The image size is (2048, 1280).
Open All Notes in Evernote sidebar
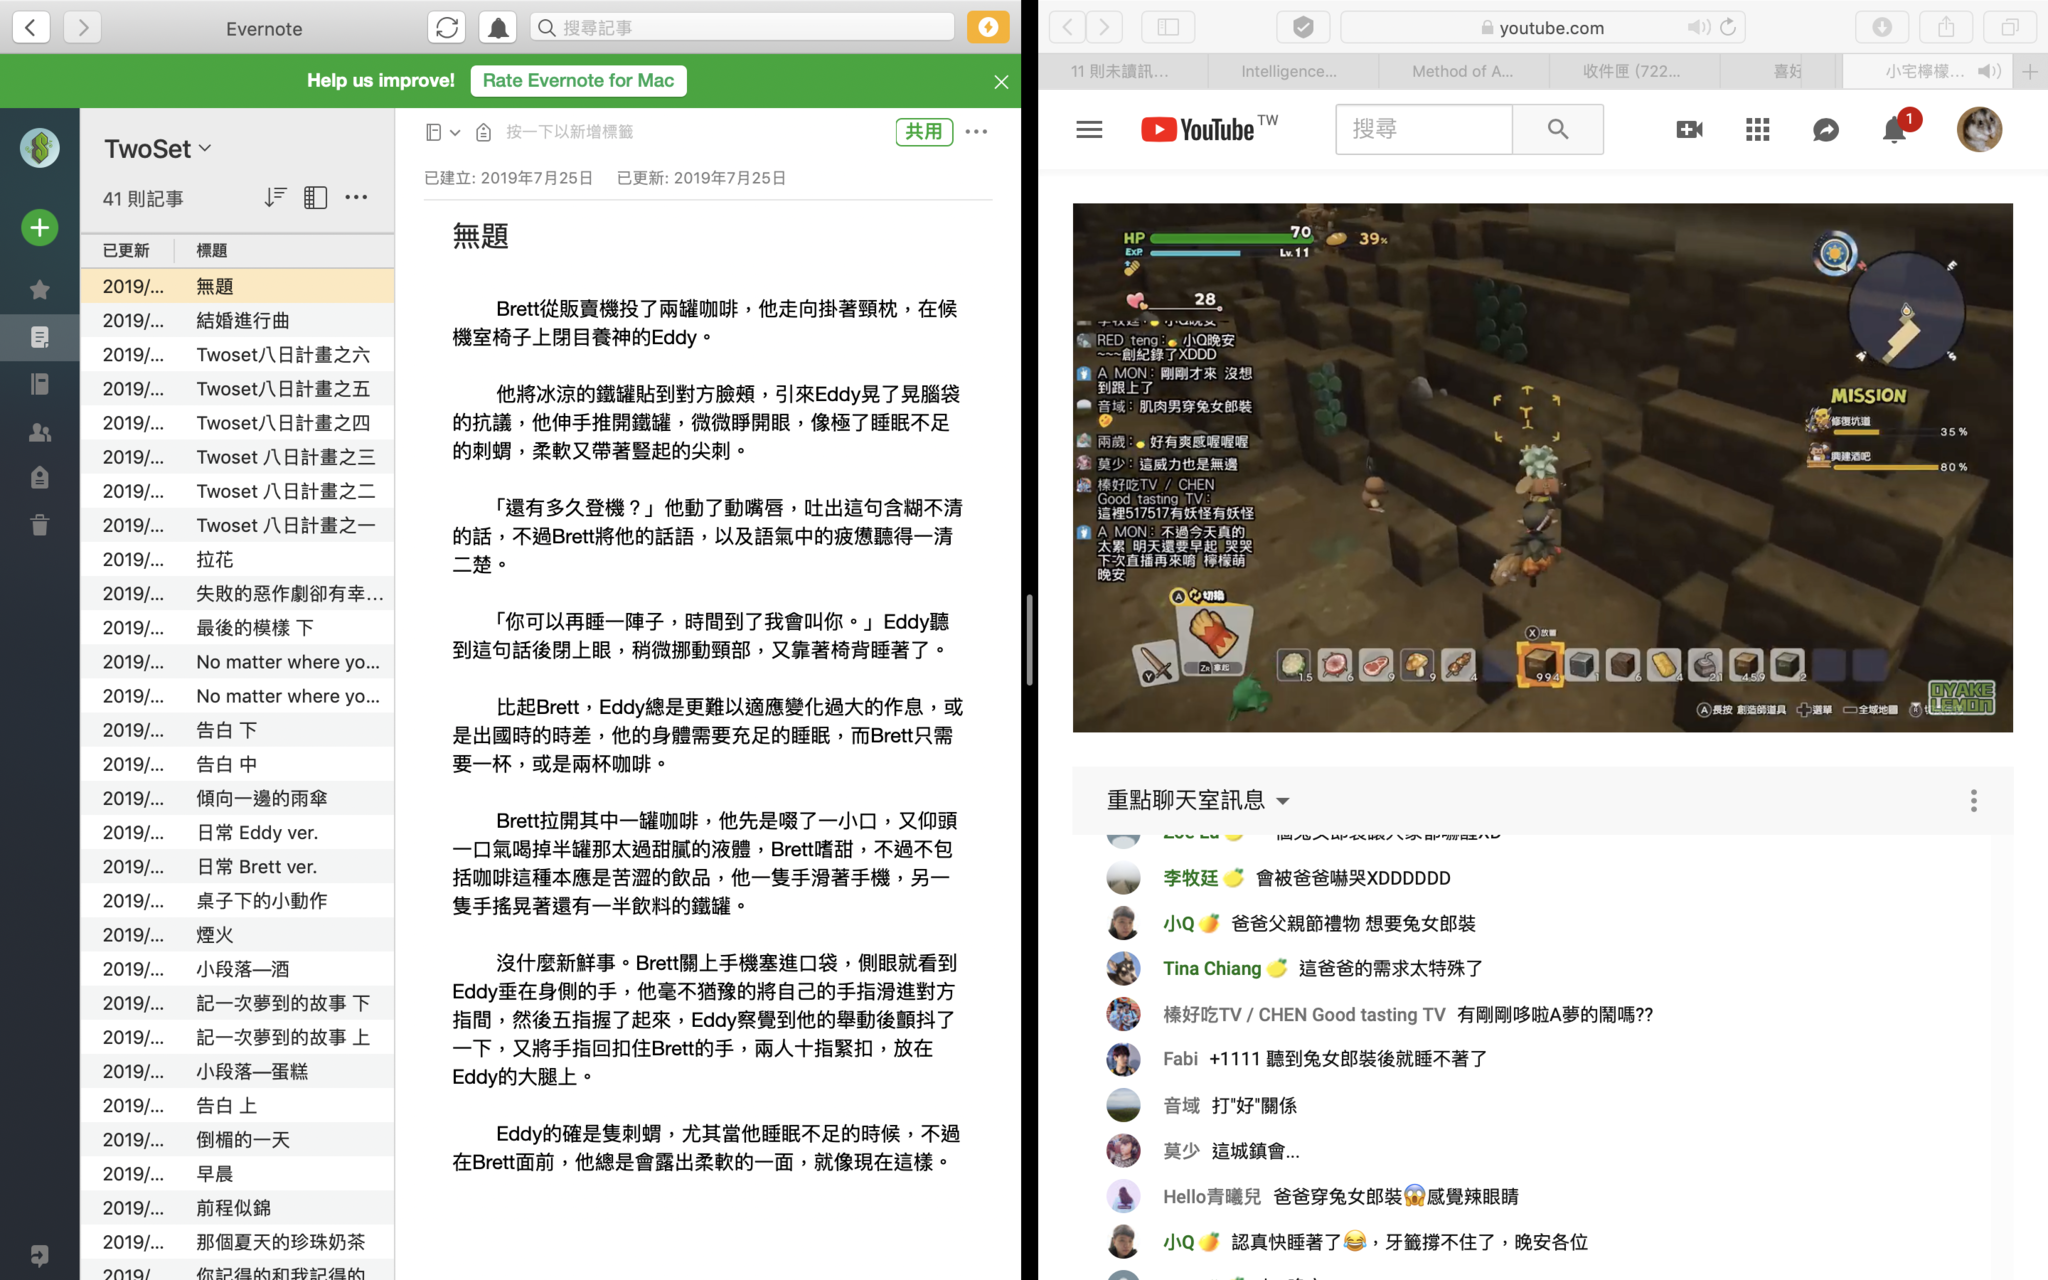tap(40, 337)
